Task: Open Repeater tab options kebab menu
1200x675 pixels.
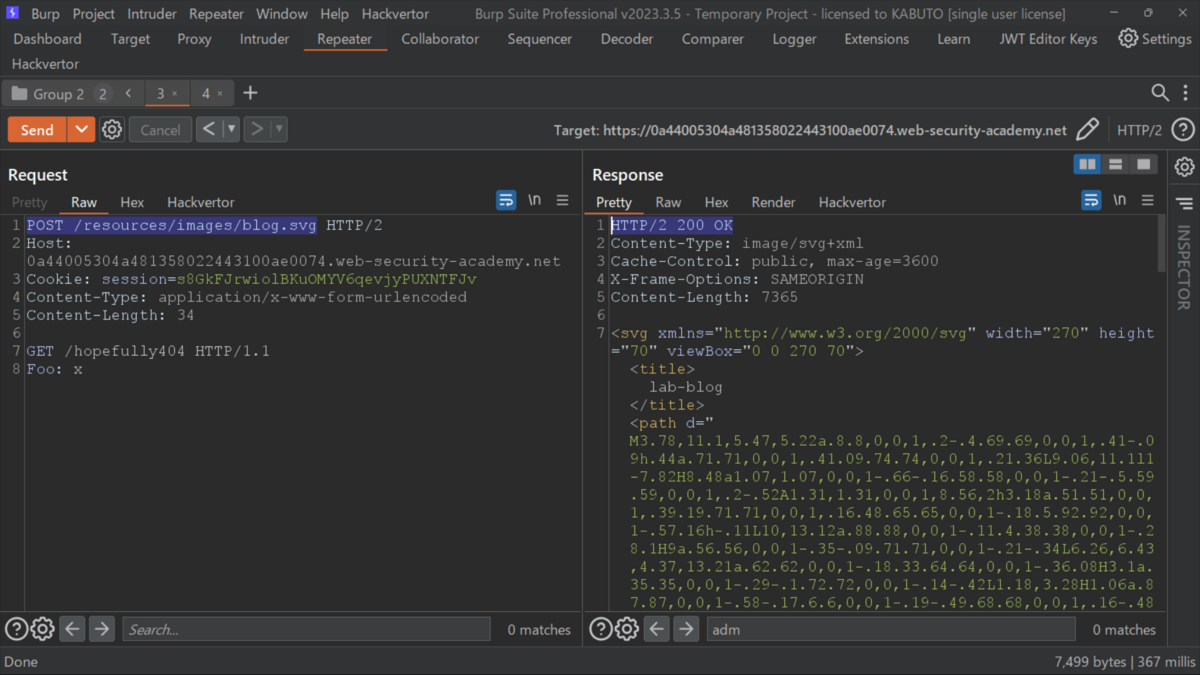Action: tap(1186, 92)
